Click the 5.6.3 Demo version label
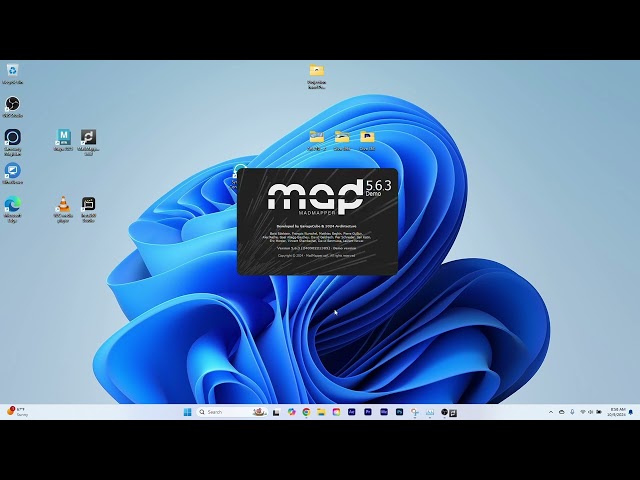Viewport: 640px width, 480px height. pos(378,188)
